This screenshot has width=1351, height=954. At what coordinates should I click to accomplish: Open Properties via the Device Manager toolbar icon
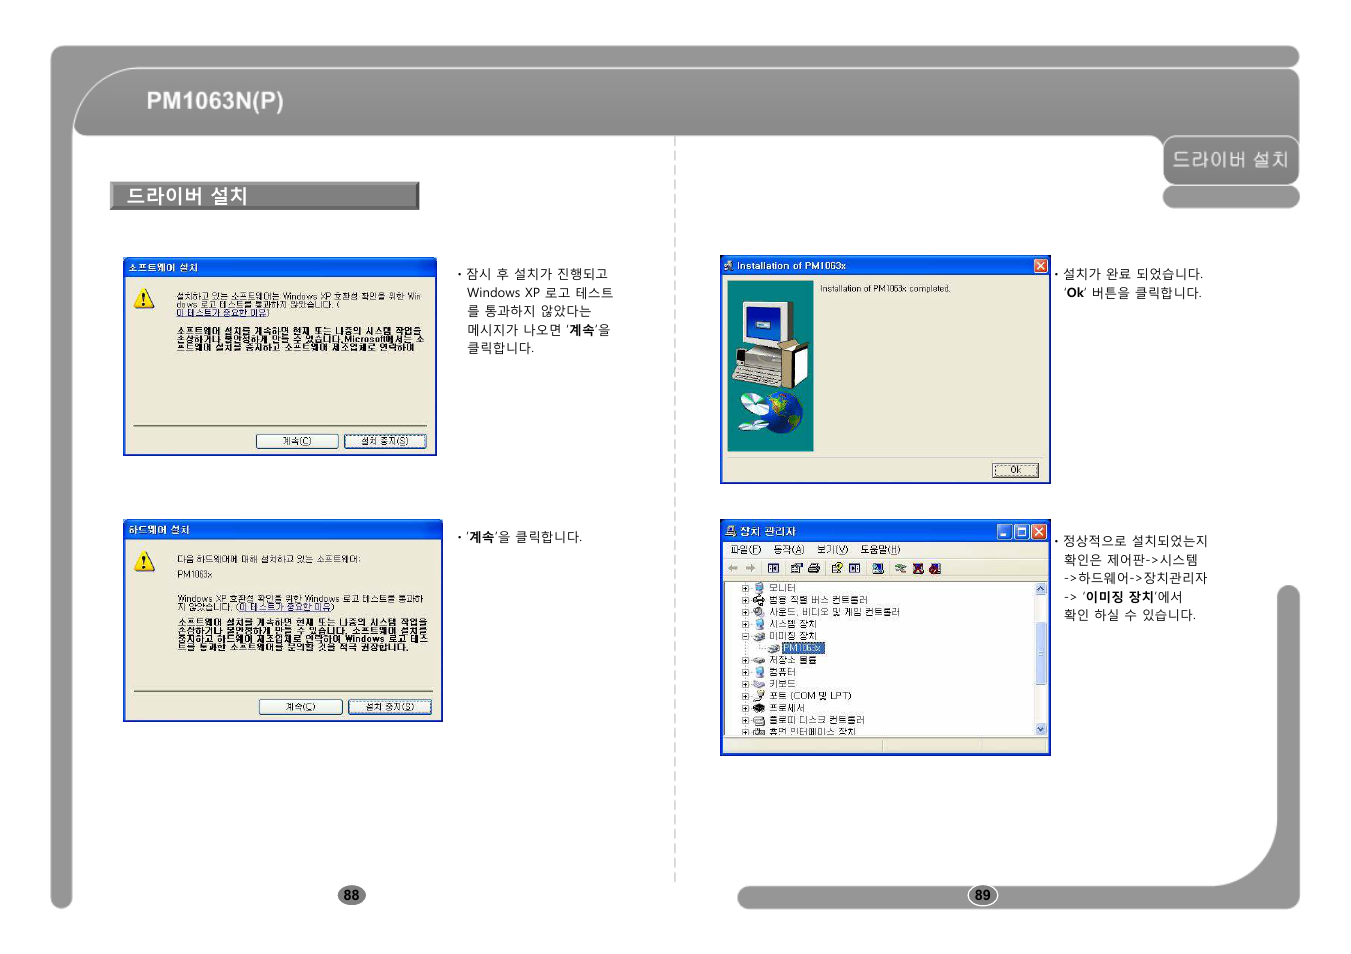click(797, 568)
